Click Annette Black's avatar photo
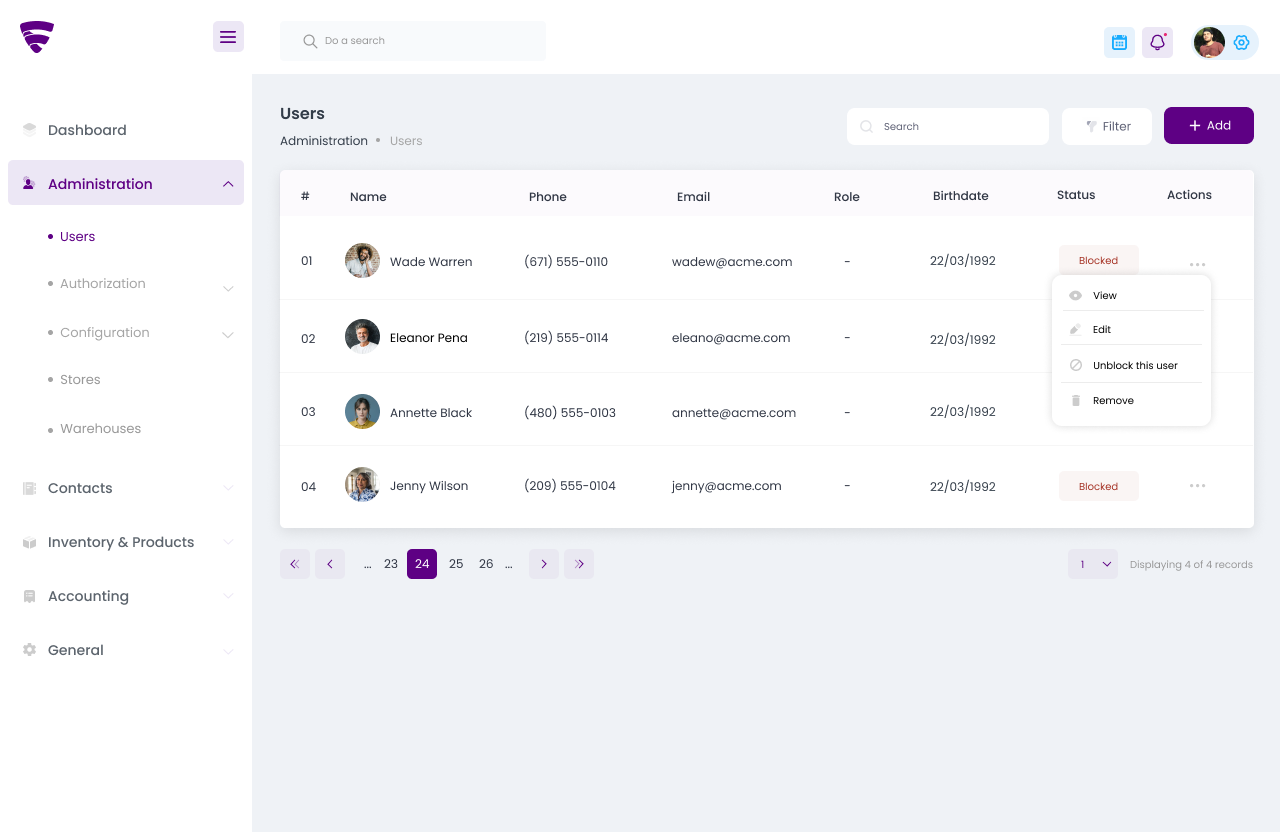This screenshot has height=832, width=1280. click(x=362, y=411)
